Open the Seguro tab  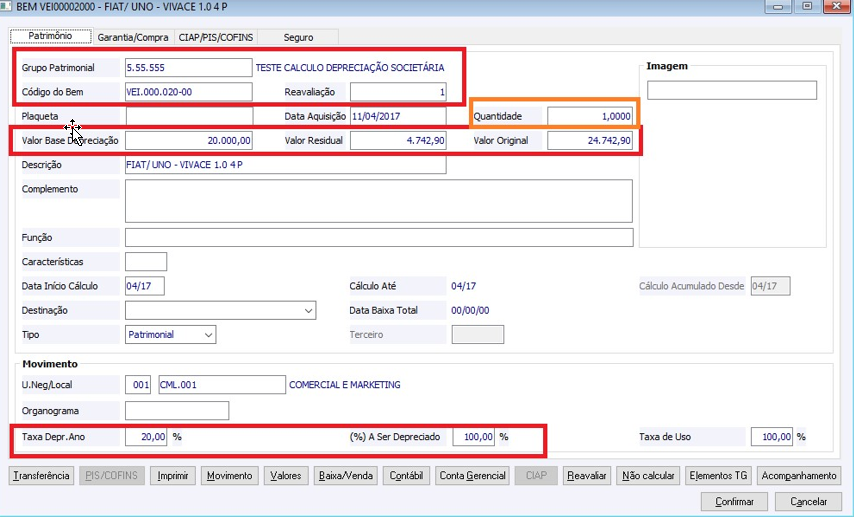298,37
